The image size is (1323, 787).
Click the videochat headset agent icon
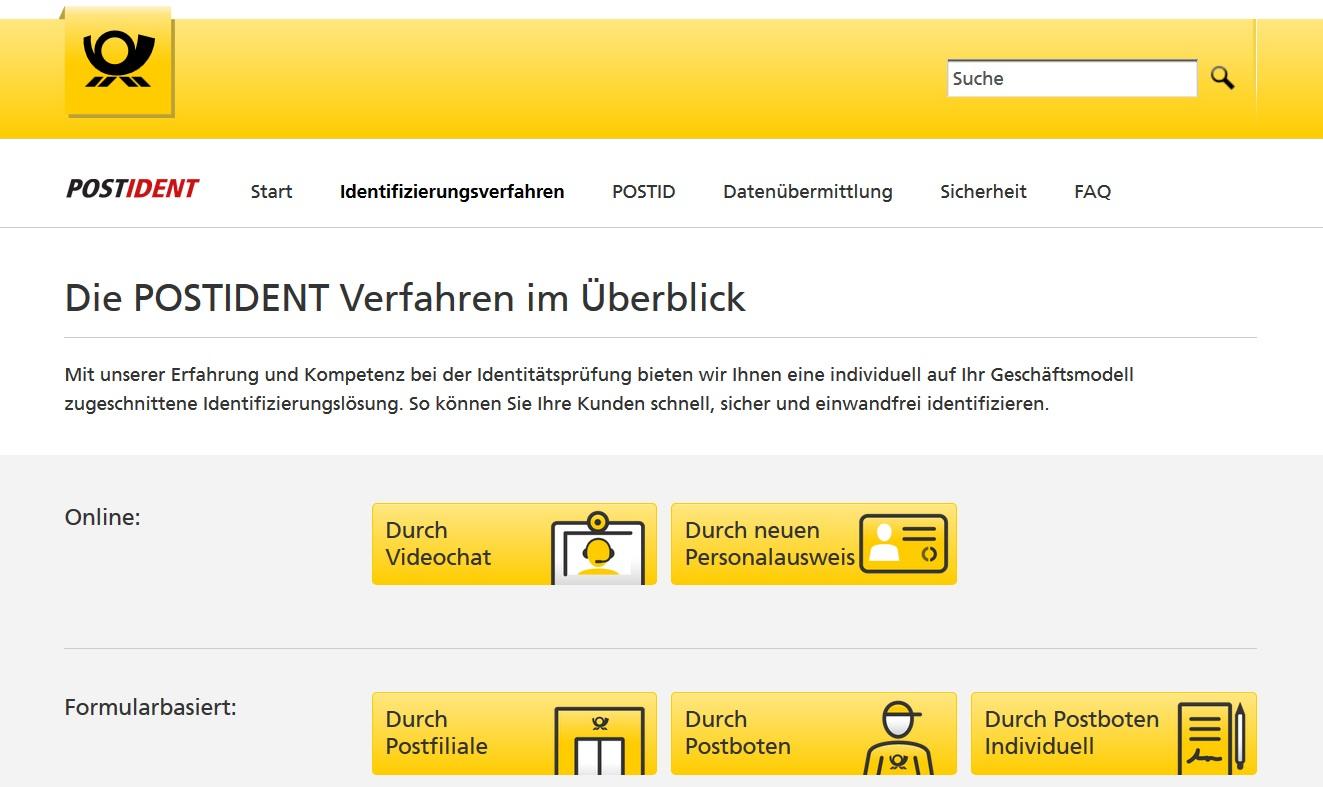coord(598,548)
